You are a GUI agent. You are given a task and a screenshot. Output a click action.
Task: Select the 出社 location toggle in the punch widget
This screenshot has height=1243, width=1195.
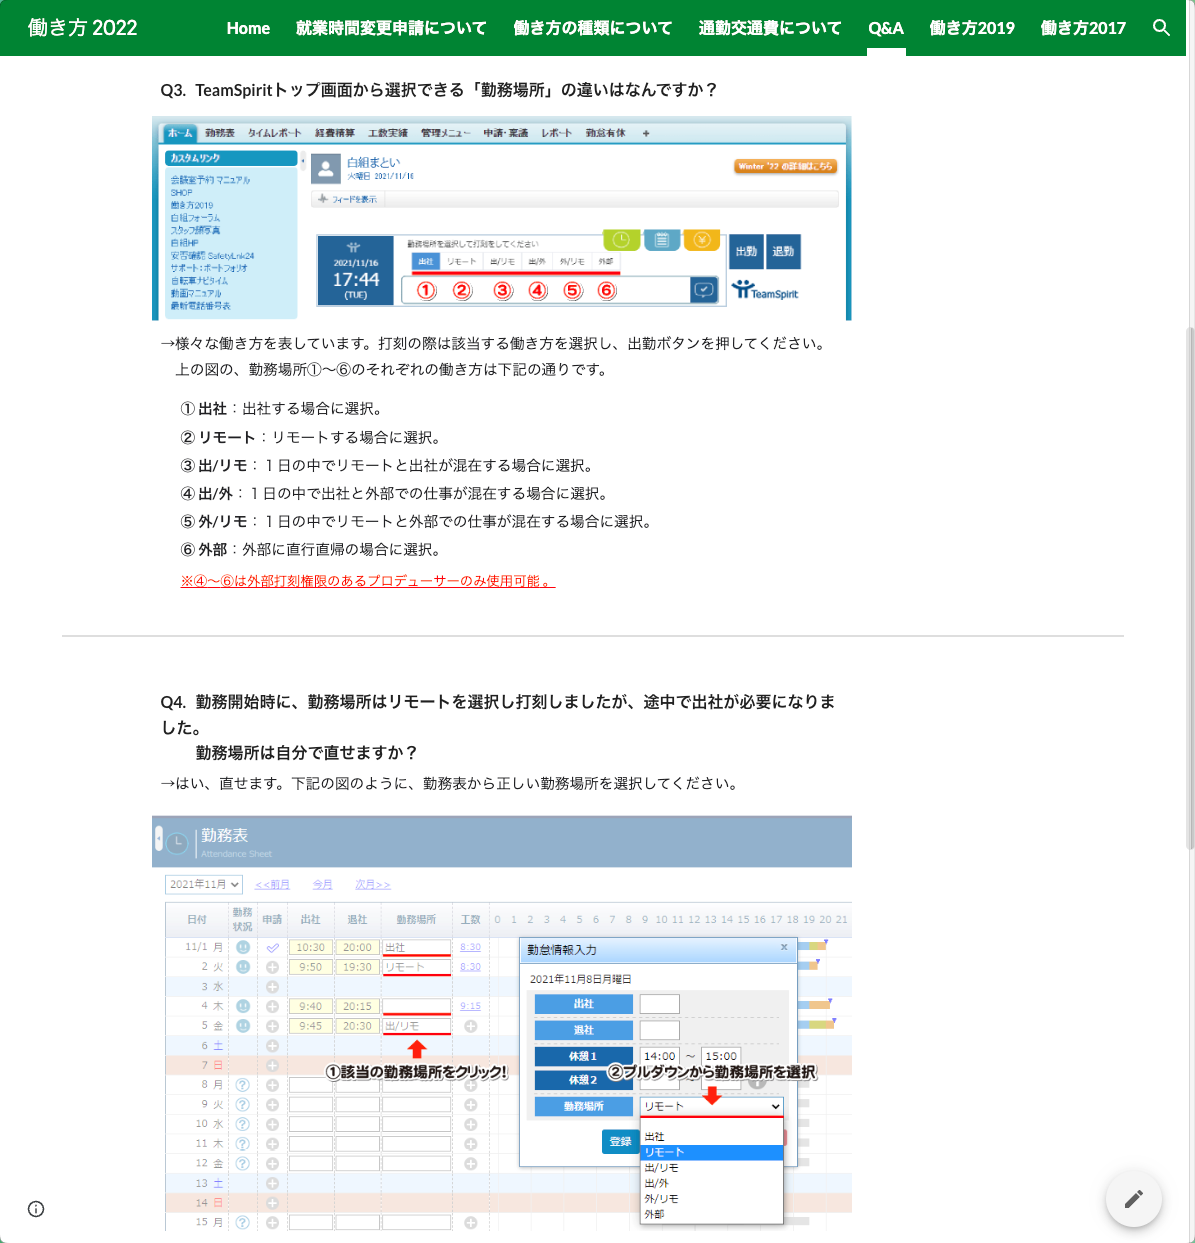(x=426, y=261)
